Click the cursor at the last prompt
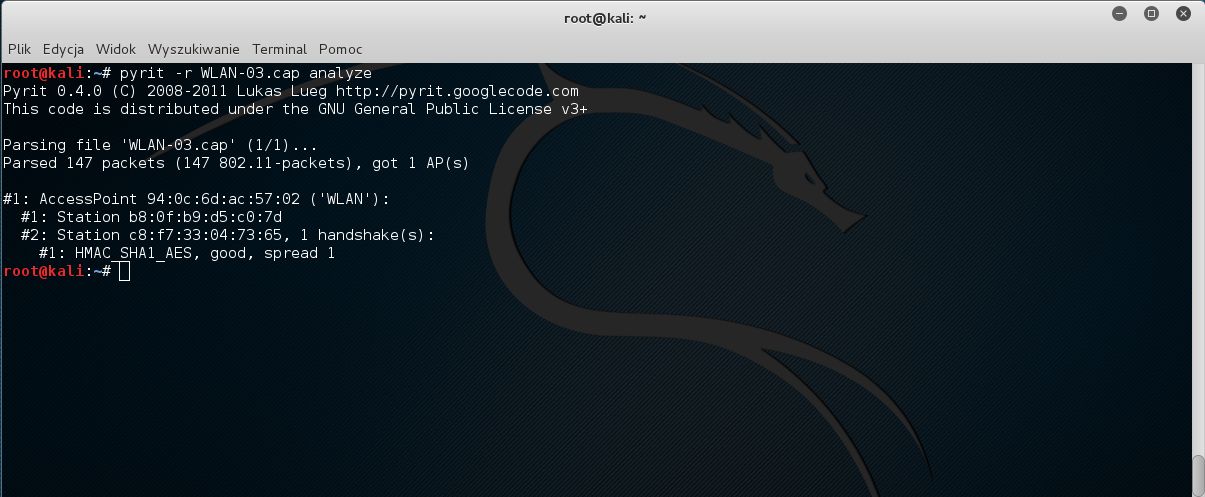This screenshot has height=497, width=1205. point(124,271)
